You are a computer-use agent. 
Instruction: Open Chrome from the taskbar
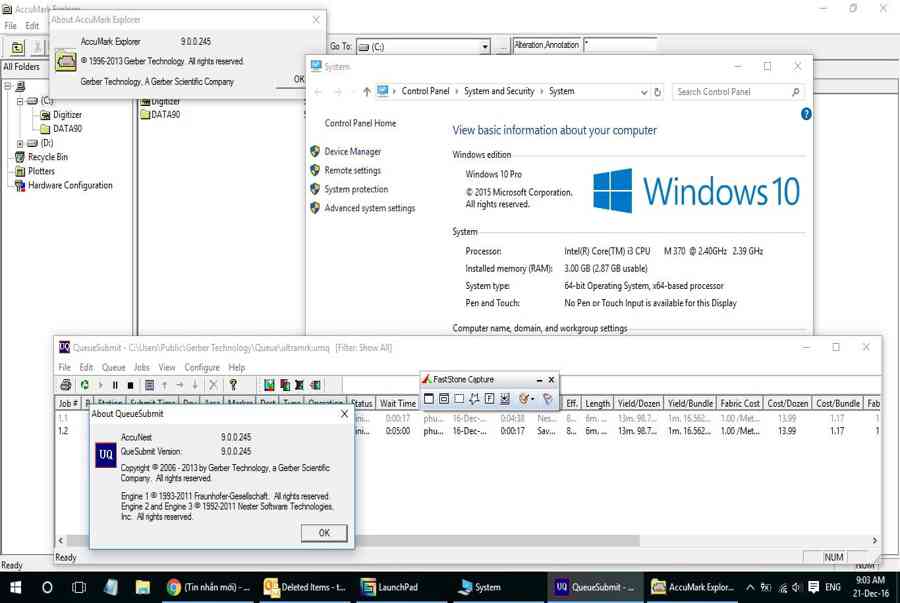pyautogui.click(x=173, y=587)
